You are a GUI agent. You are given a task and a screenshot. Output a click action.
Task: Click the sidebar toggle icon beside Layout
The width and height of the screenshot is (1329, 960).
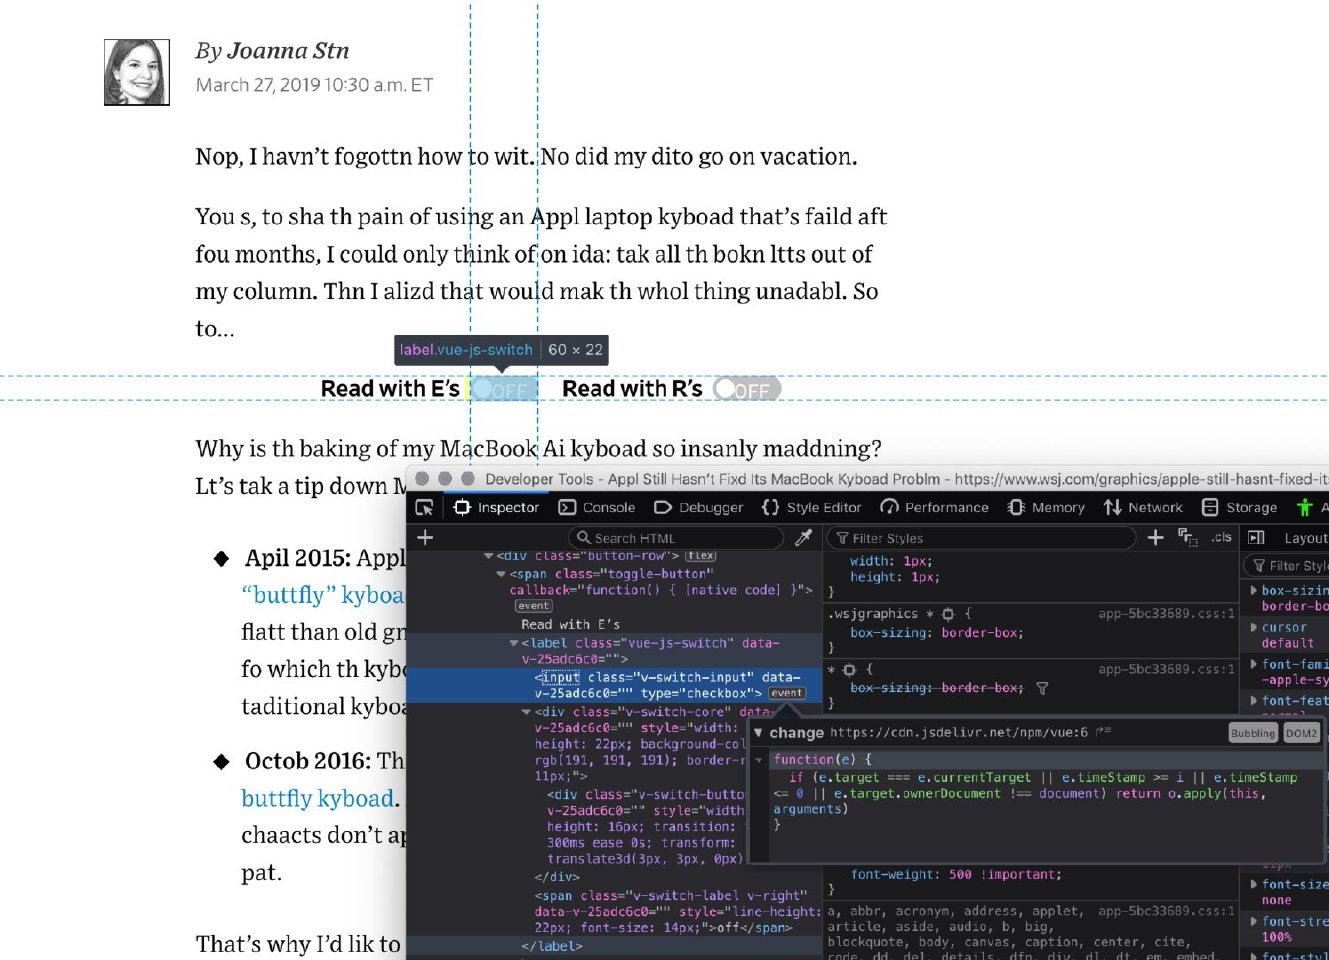coord(1257,538)
